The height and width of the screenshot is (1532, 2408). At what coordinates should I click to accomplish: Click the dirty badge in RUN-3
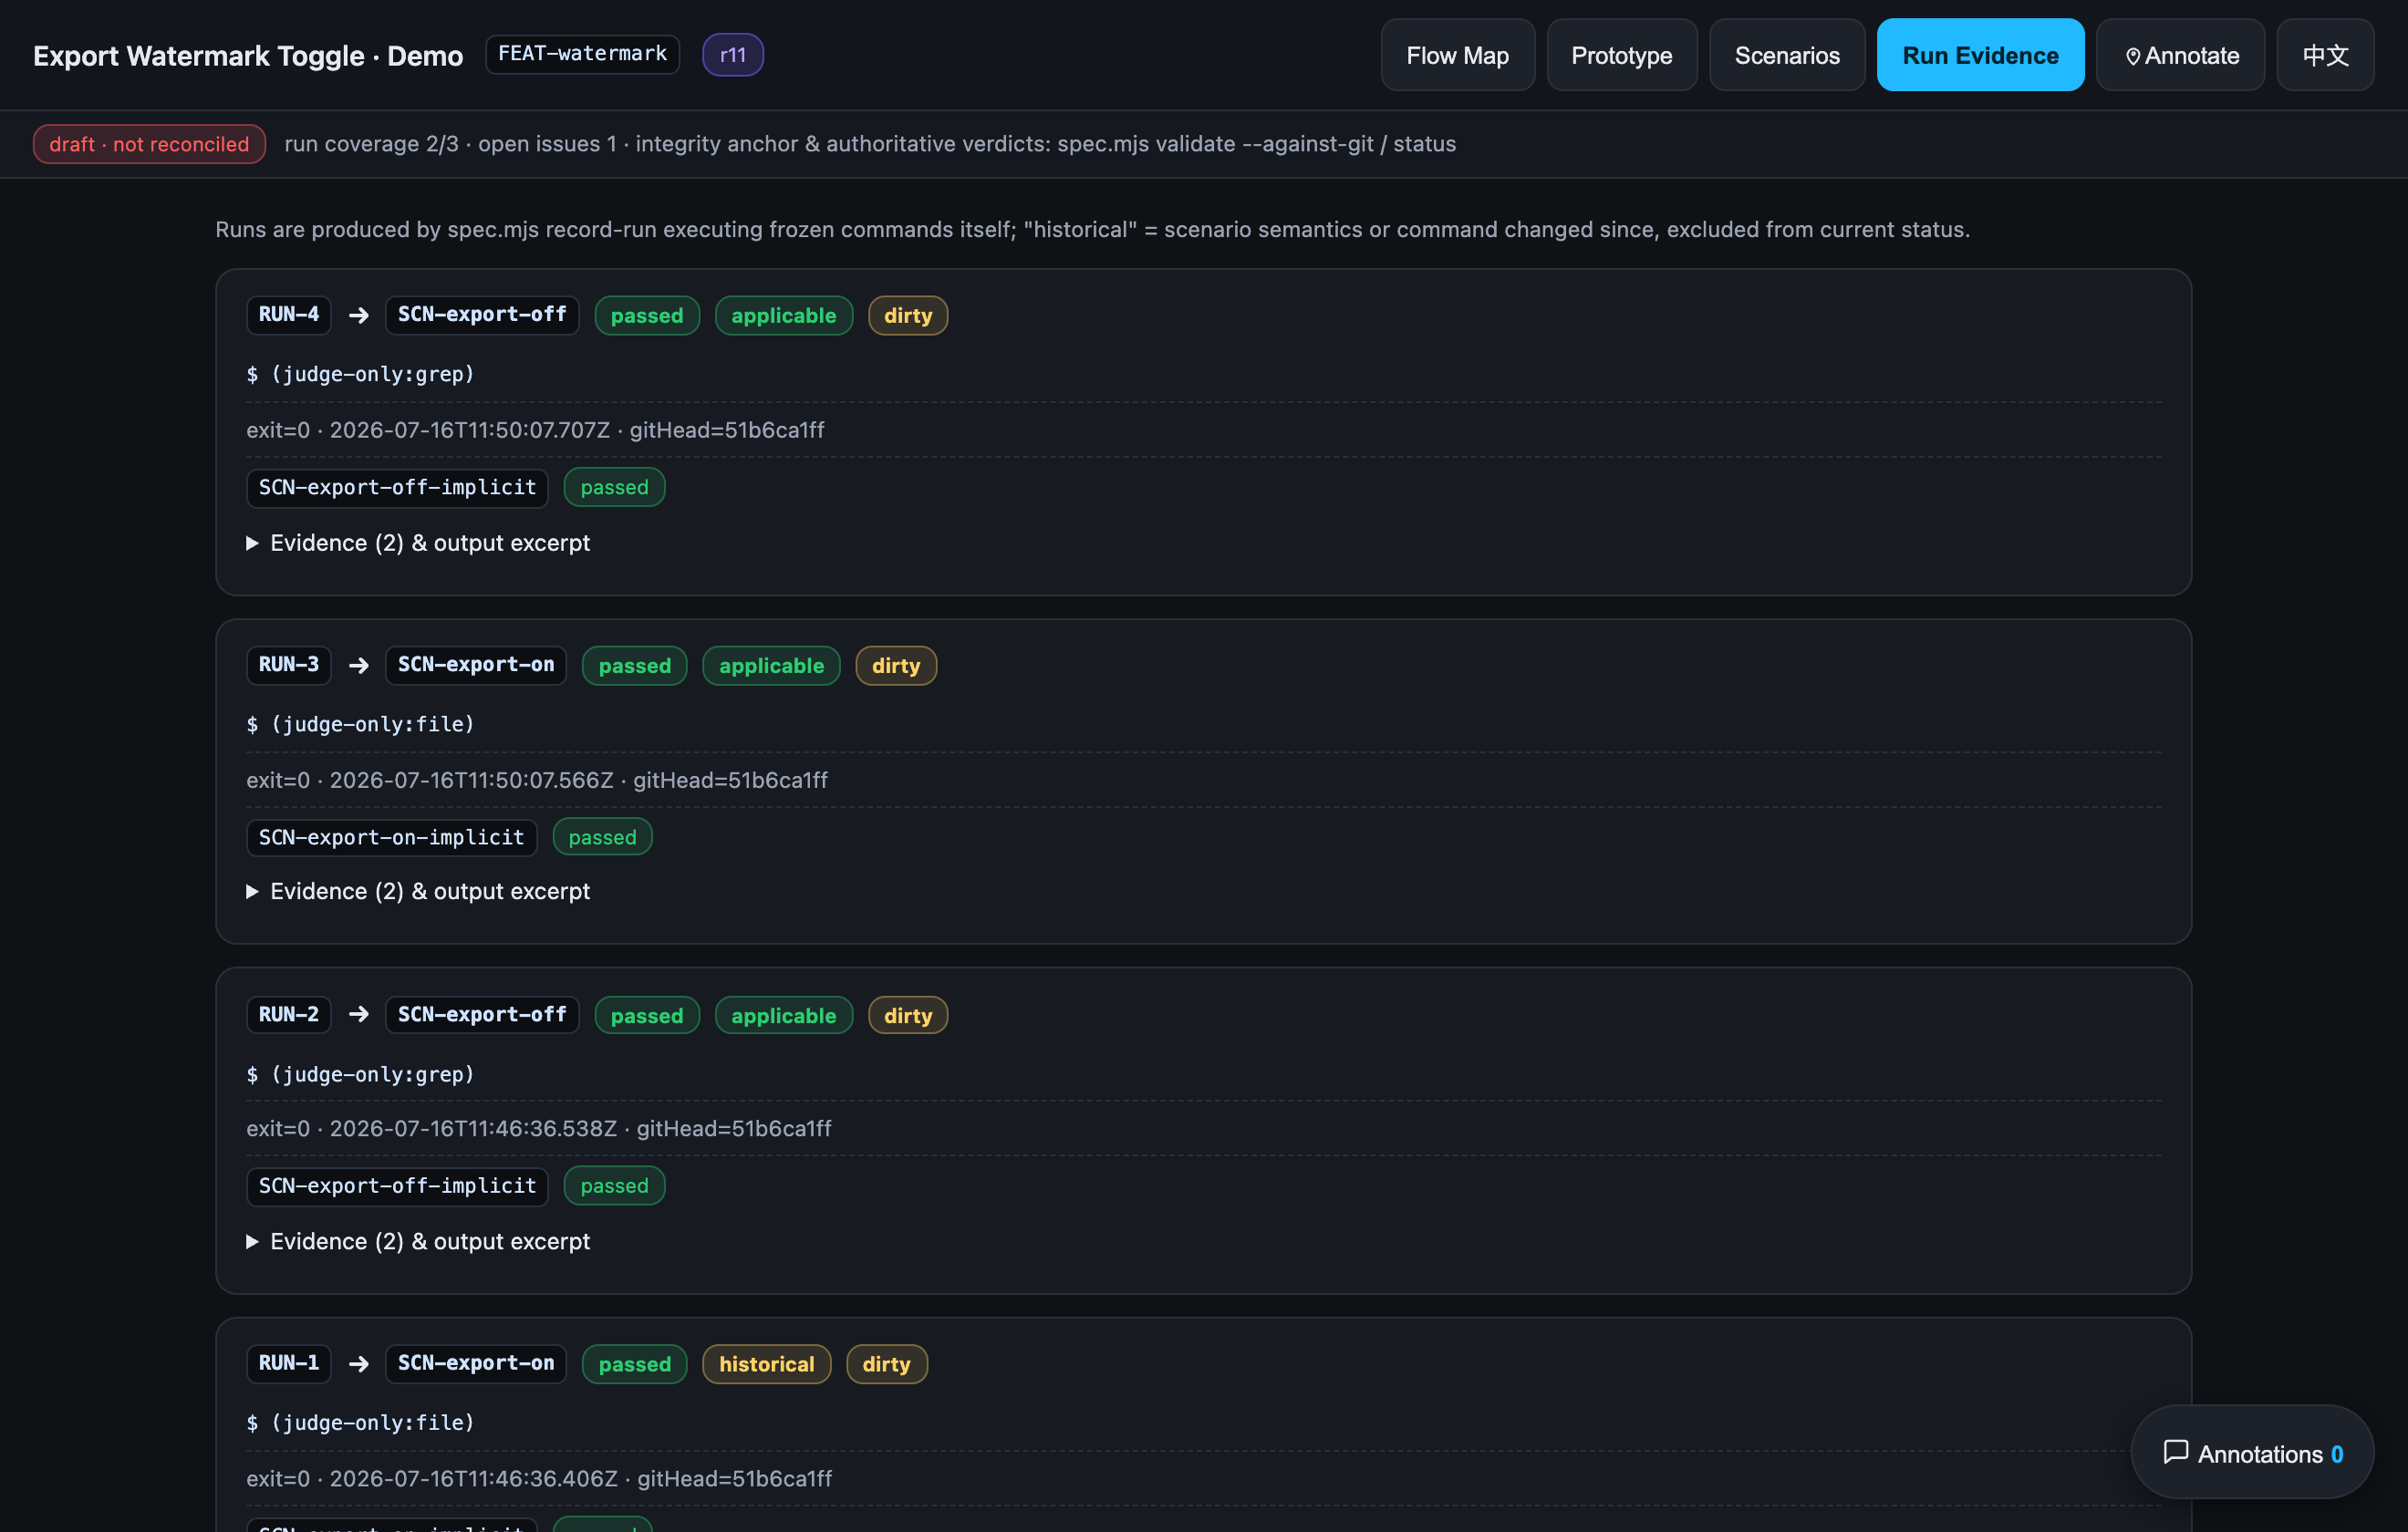(895, 666)
